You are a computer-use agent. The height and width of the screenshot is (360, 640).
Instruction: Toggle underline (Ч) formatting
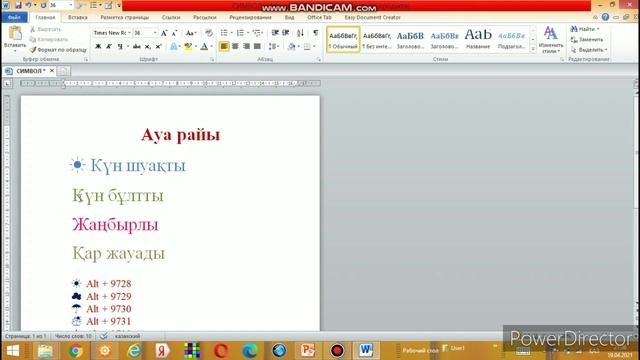click(120, 47)
